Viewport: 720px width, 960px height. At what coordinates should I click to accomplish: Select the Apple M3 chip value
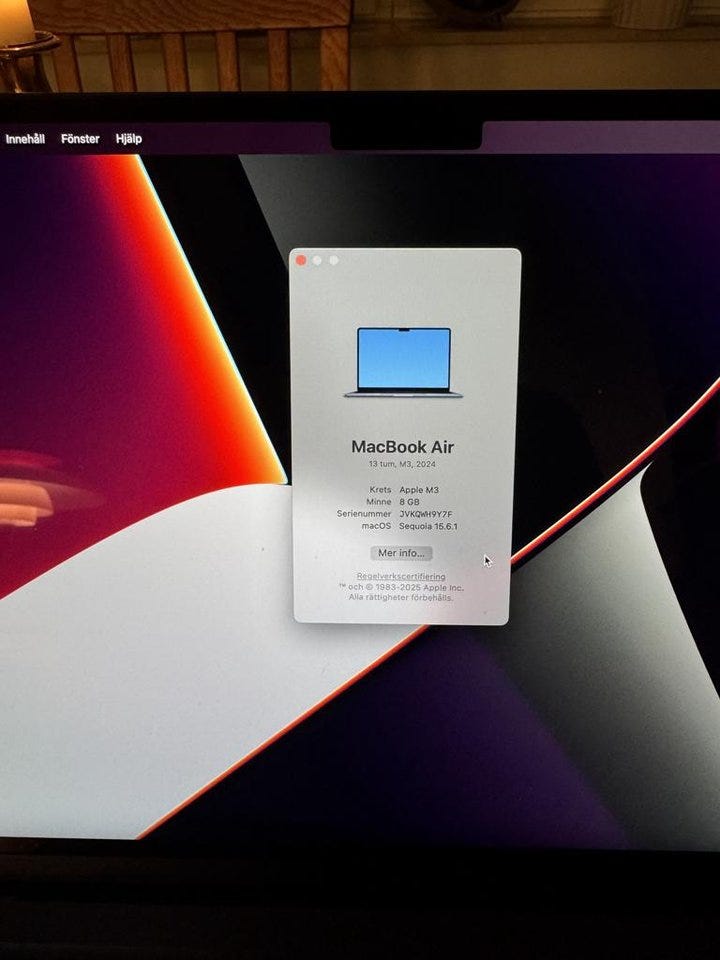[419, 490]
